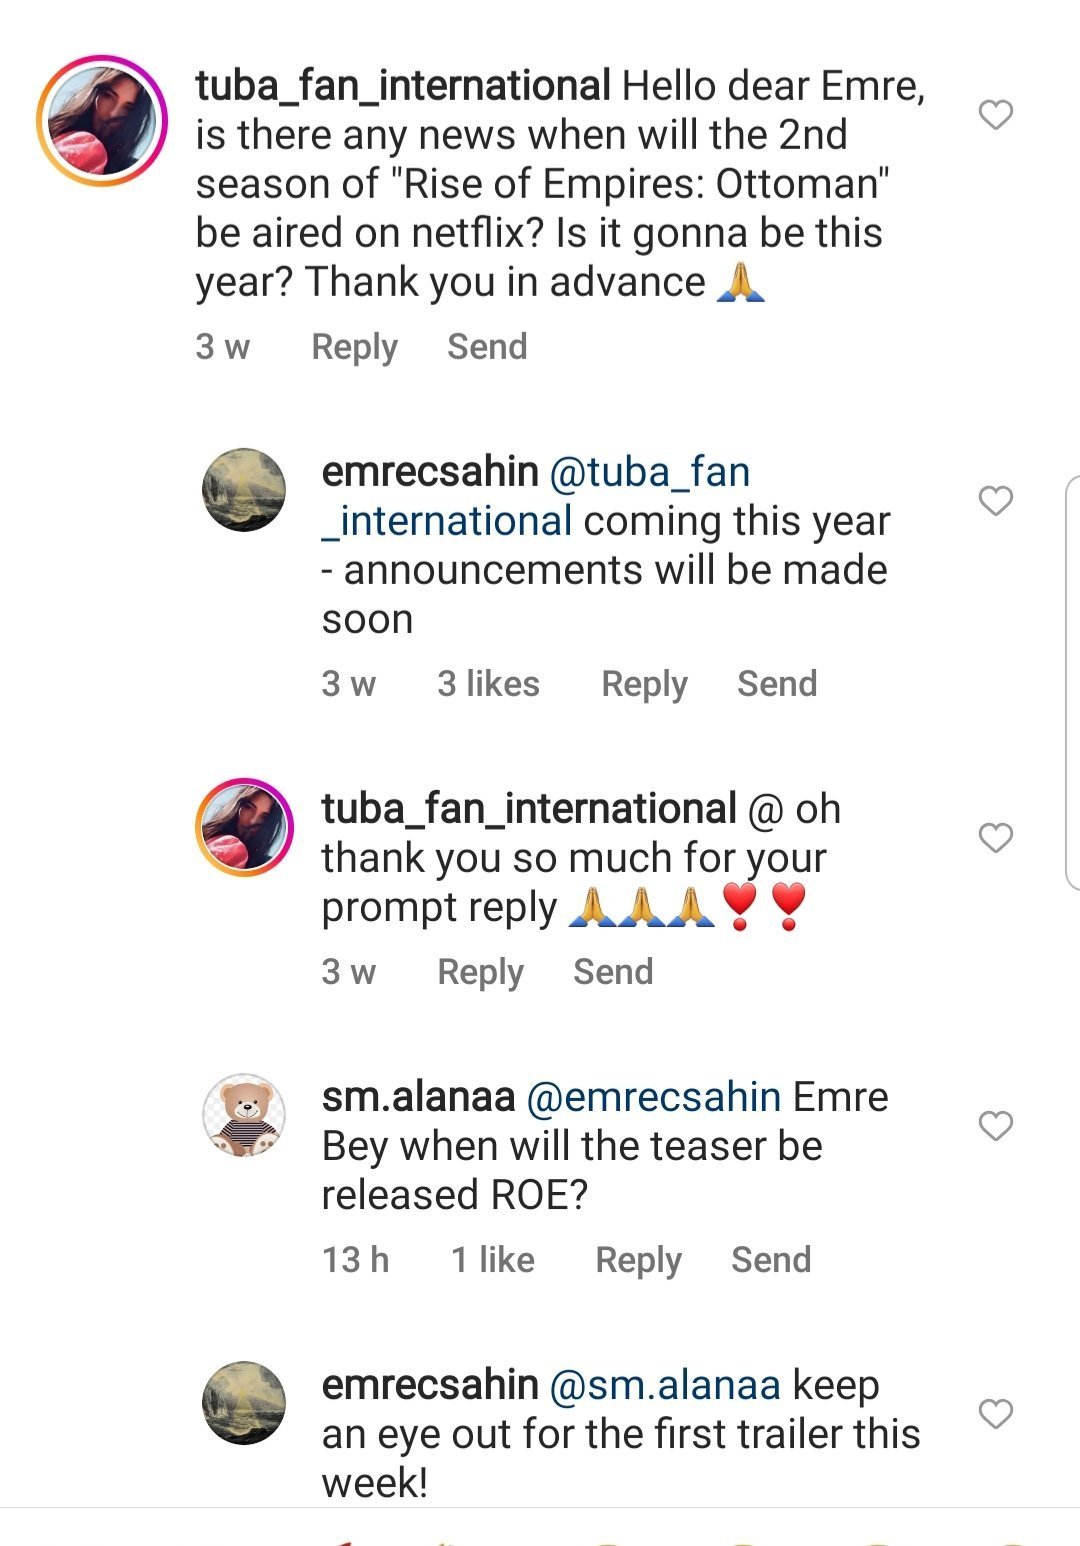Screen dimensions: 1080x1546
Task: Open the @emrecsahin mention in sm.alanaa's comment
Action: tap(653, 1097)
